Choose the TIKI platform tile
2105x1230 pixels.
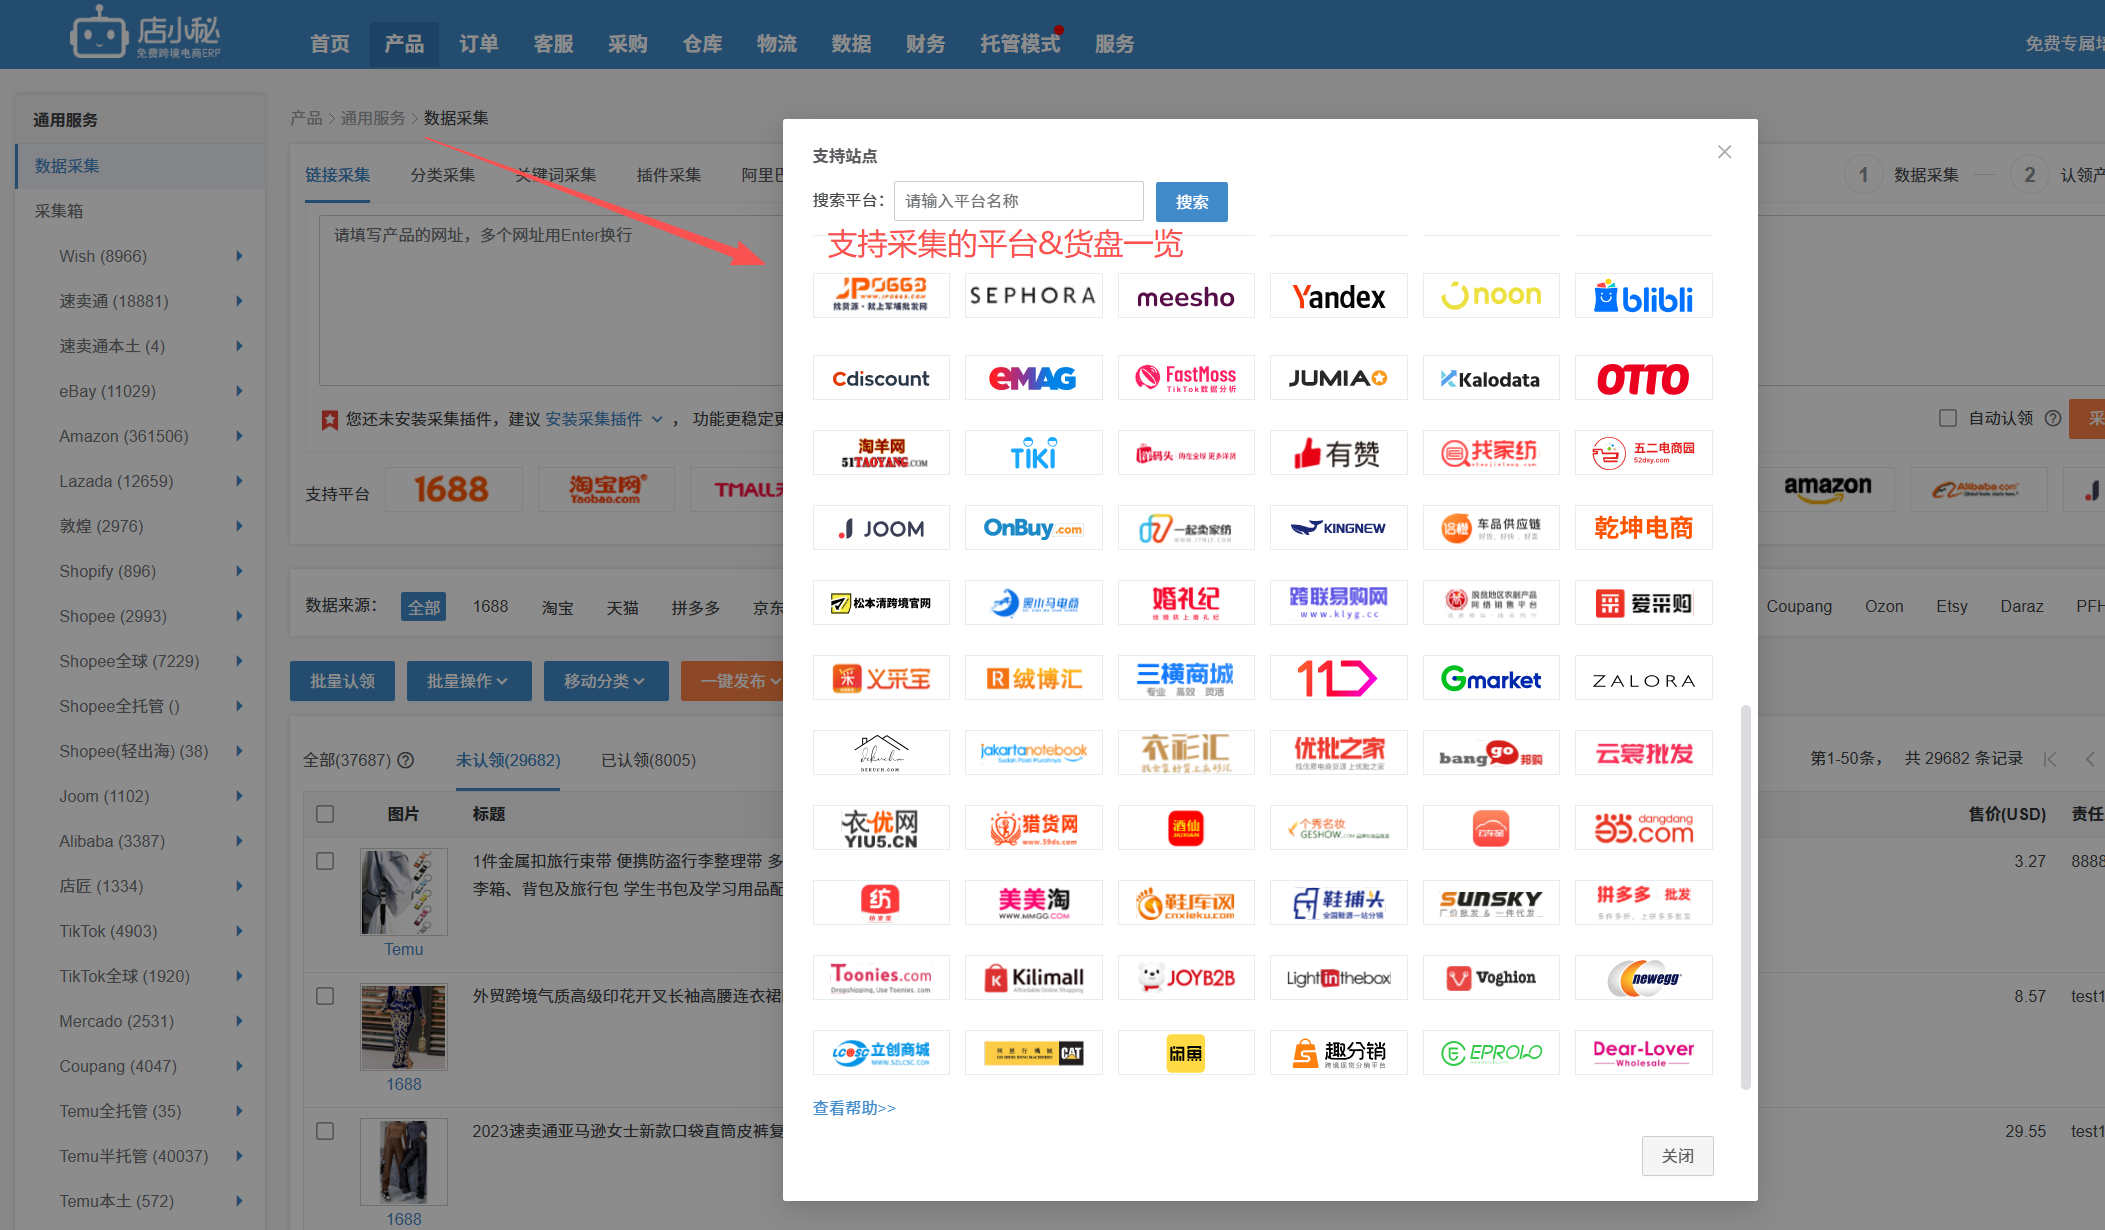(1033, 453)
